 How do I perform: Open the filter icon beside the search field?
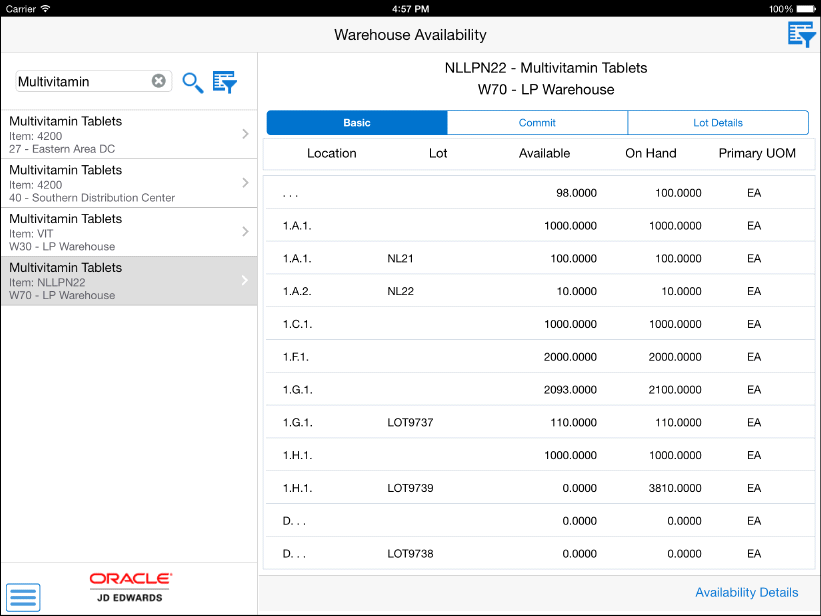coord(225,82)
